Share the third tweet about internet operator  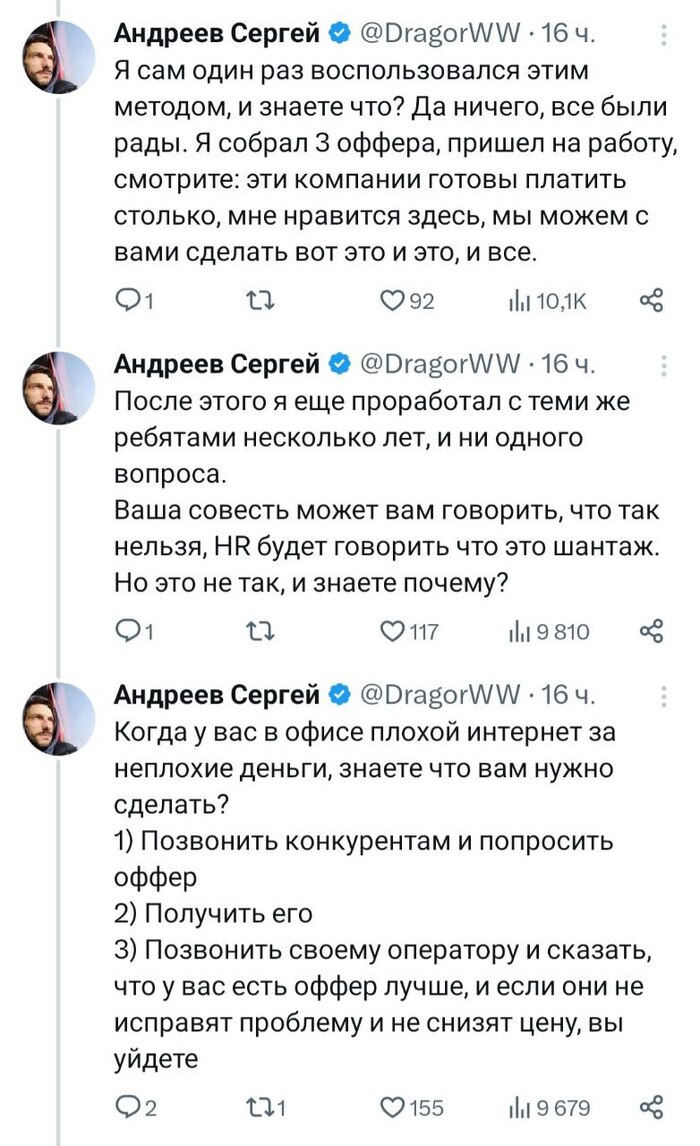651,1106
